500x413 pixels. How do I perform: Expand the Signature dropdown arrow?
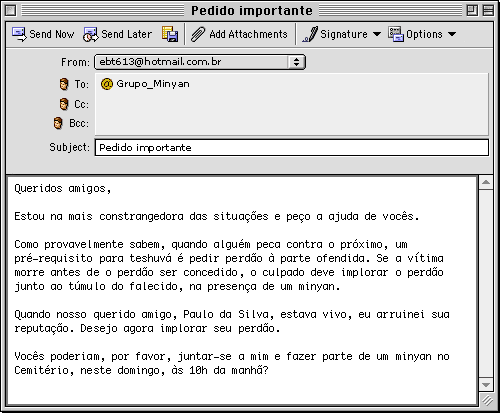[x=377, y=34]
